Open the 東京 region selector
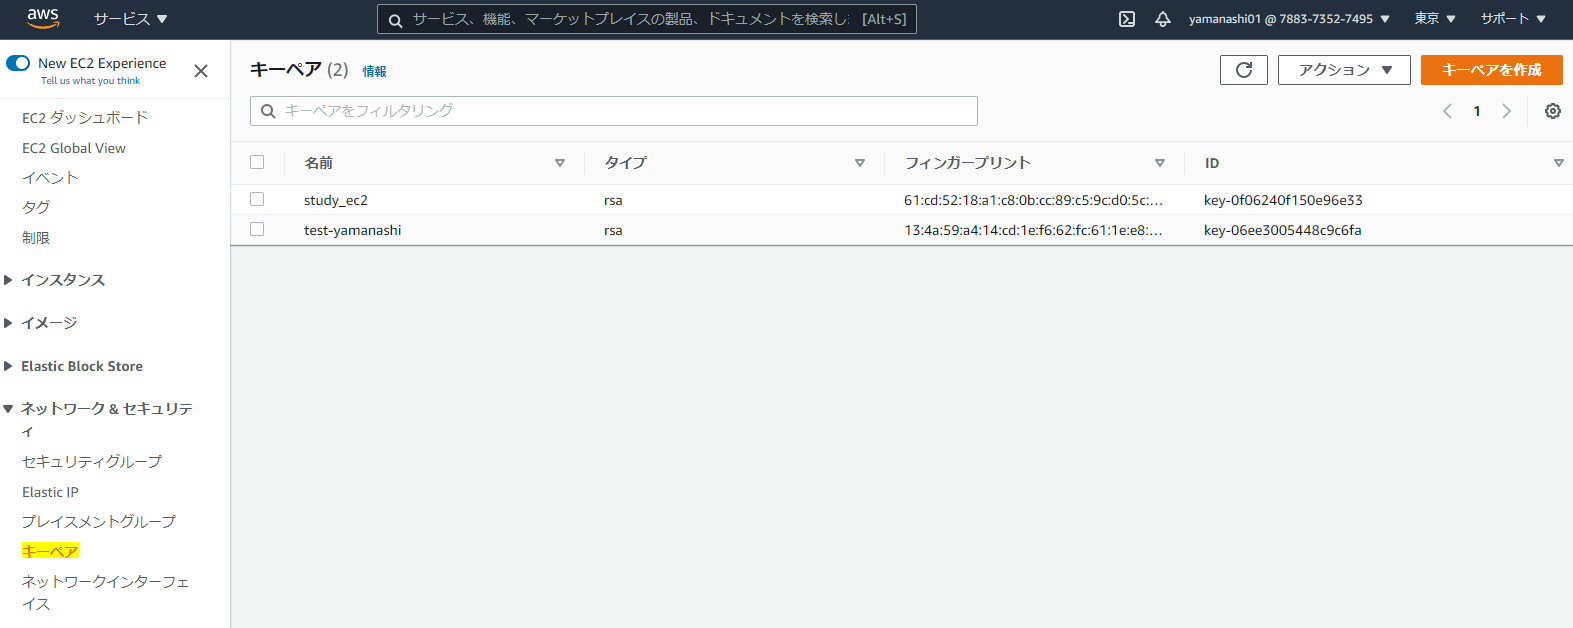 [x=1435, y=19]
